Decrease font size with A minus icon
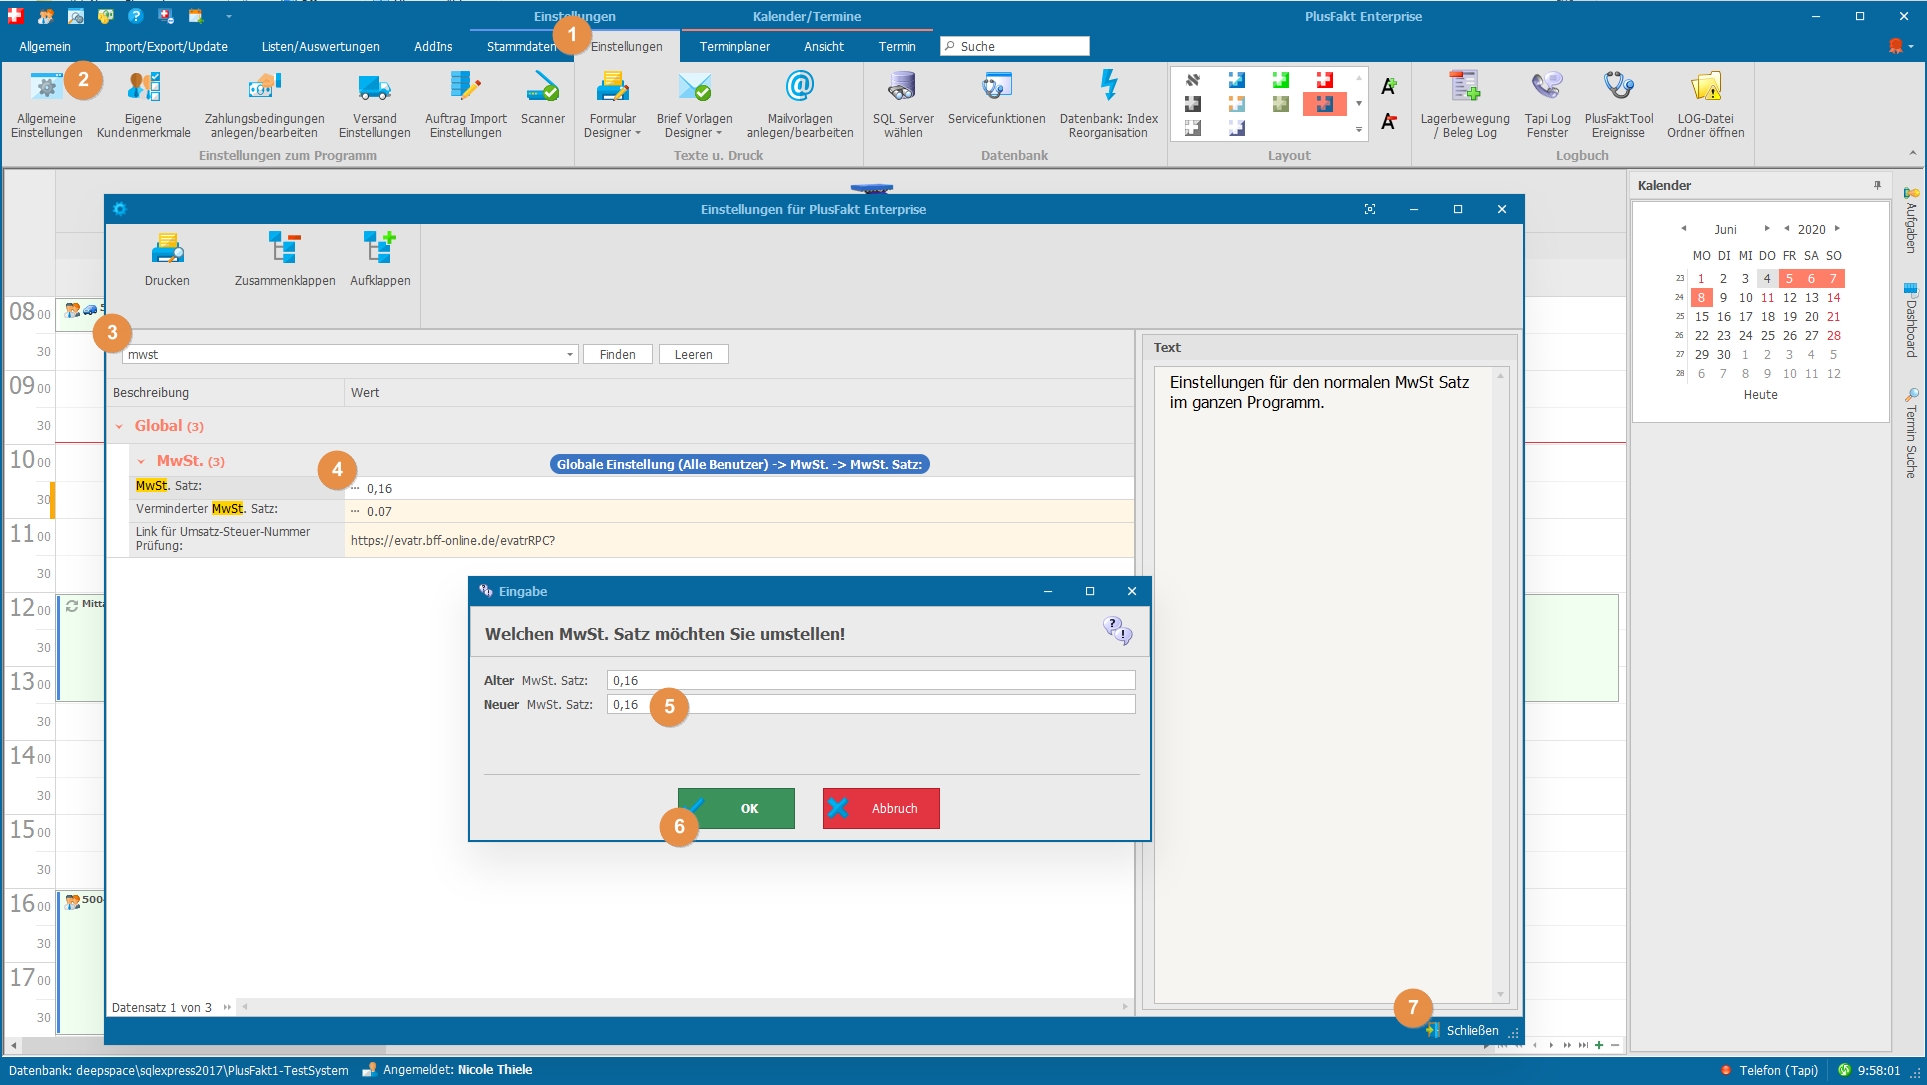The width and height of the screenshot is (1927, 1085). (1389, 122)
